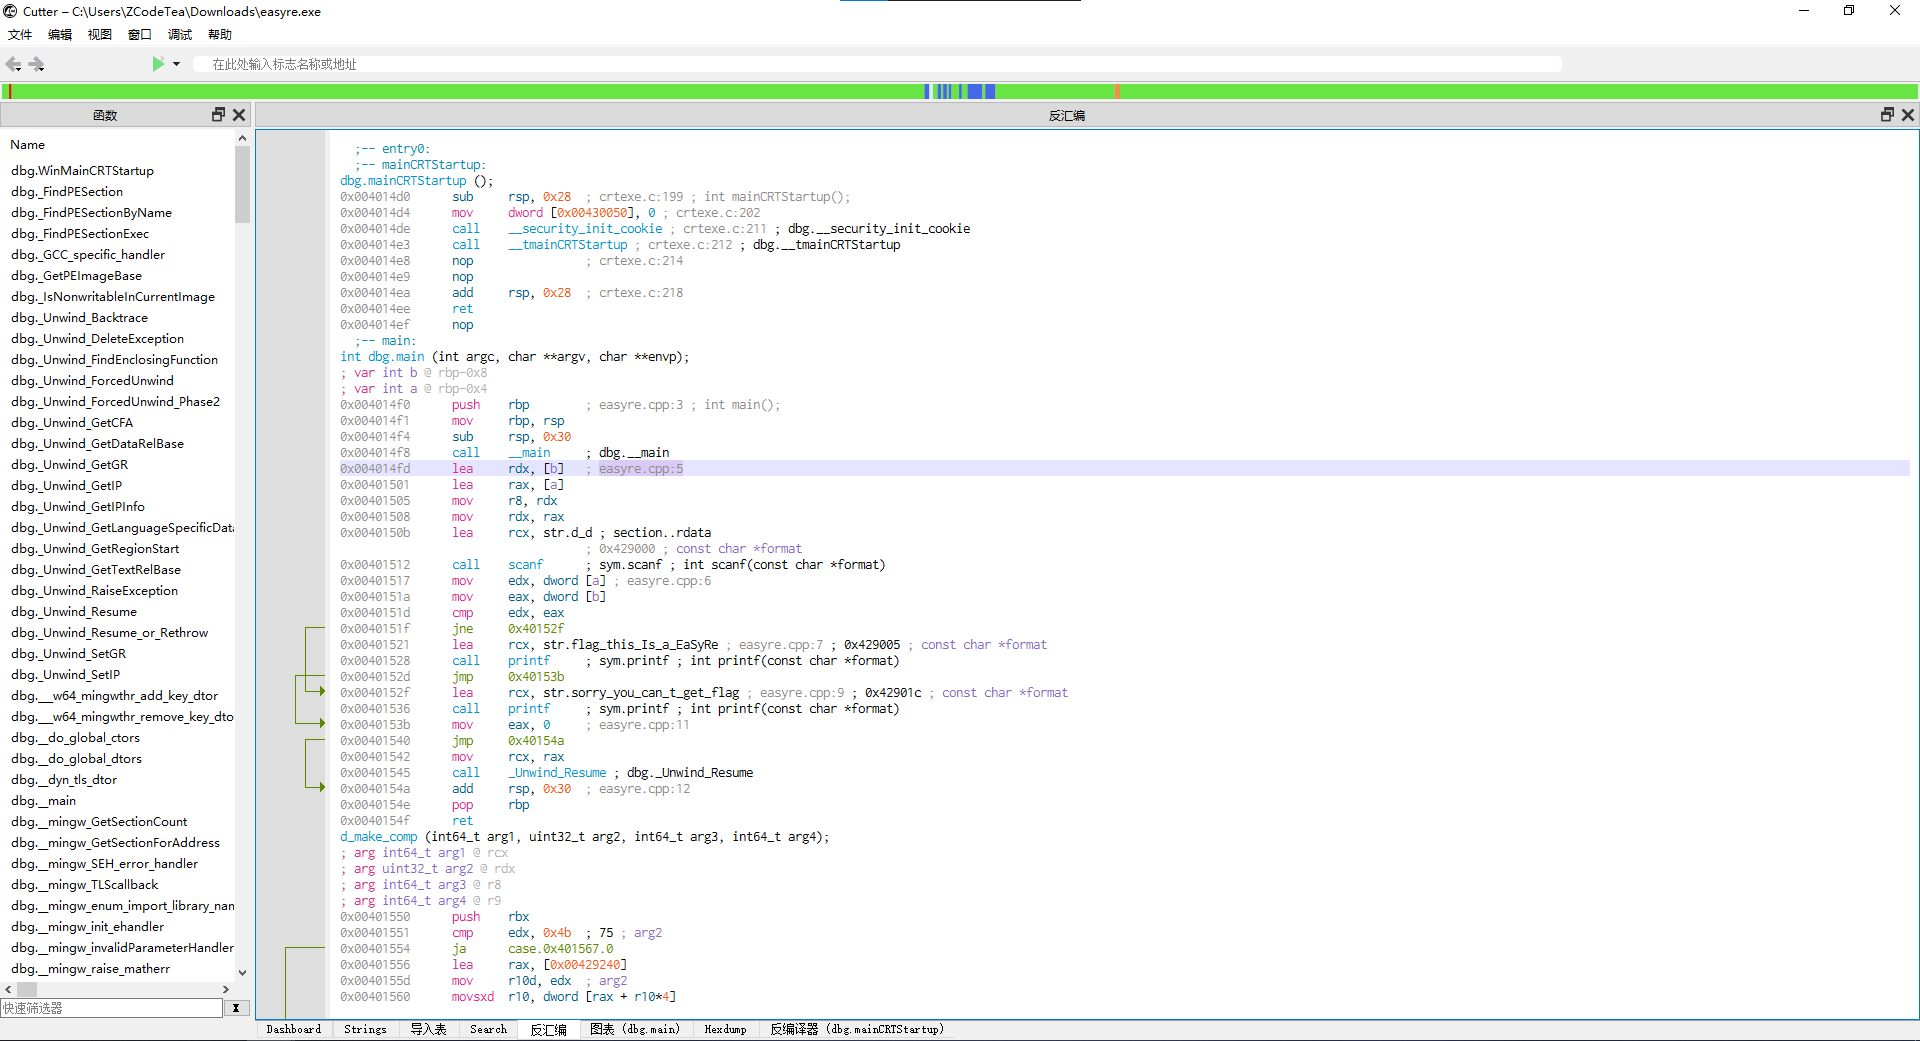Click address 0x004014fd in disassembly
Screen dimensions: 1920x1041
tap(375, 469)
